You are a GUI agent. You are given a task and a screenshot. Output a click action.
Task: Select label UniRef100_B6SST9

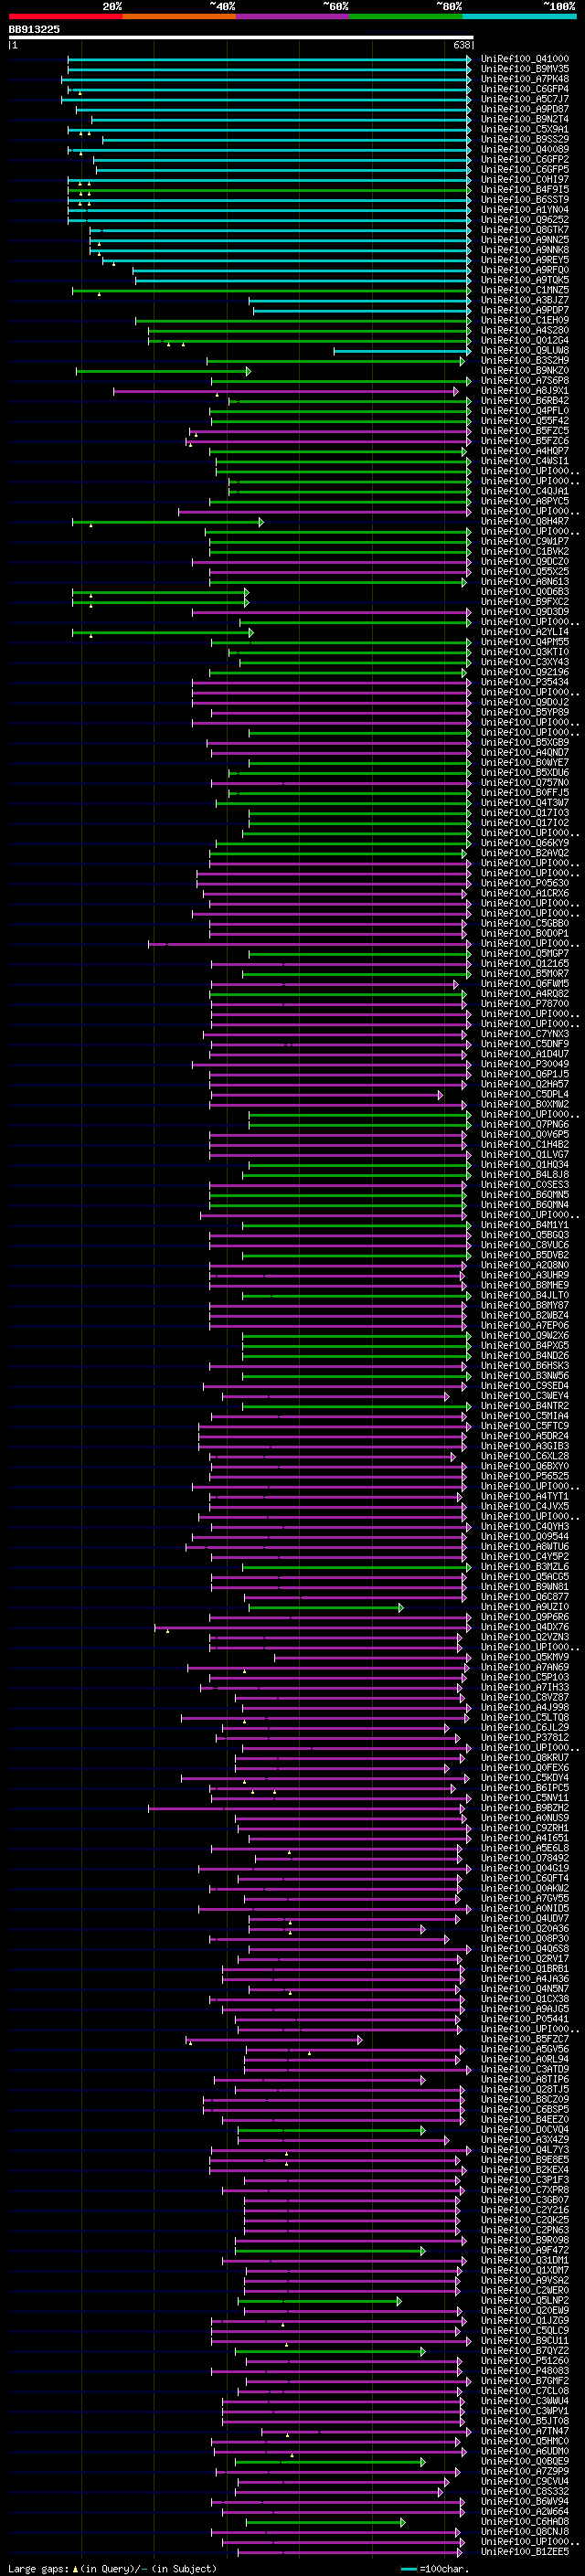(525, 200)
